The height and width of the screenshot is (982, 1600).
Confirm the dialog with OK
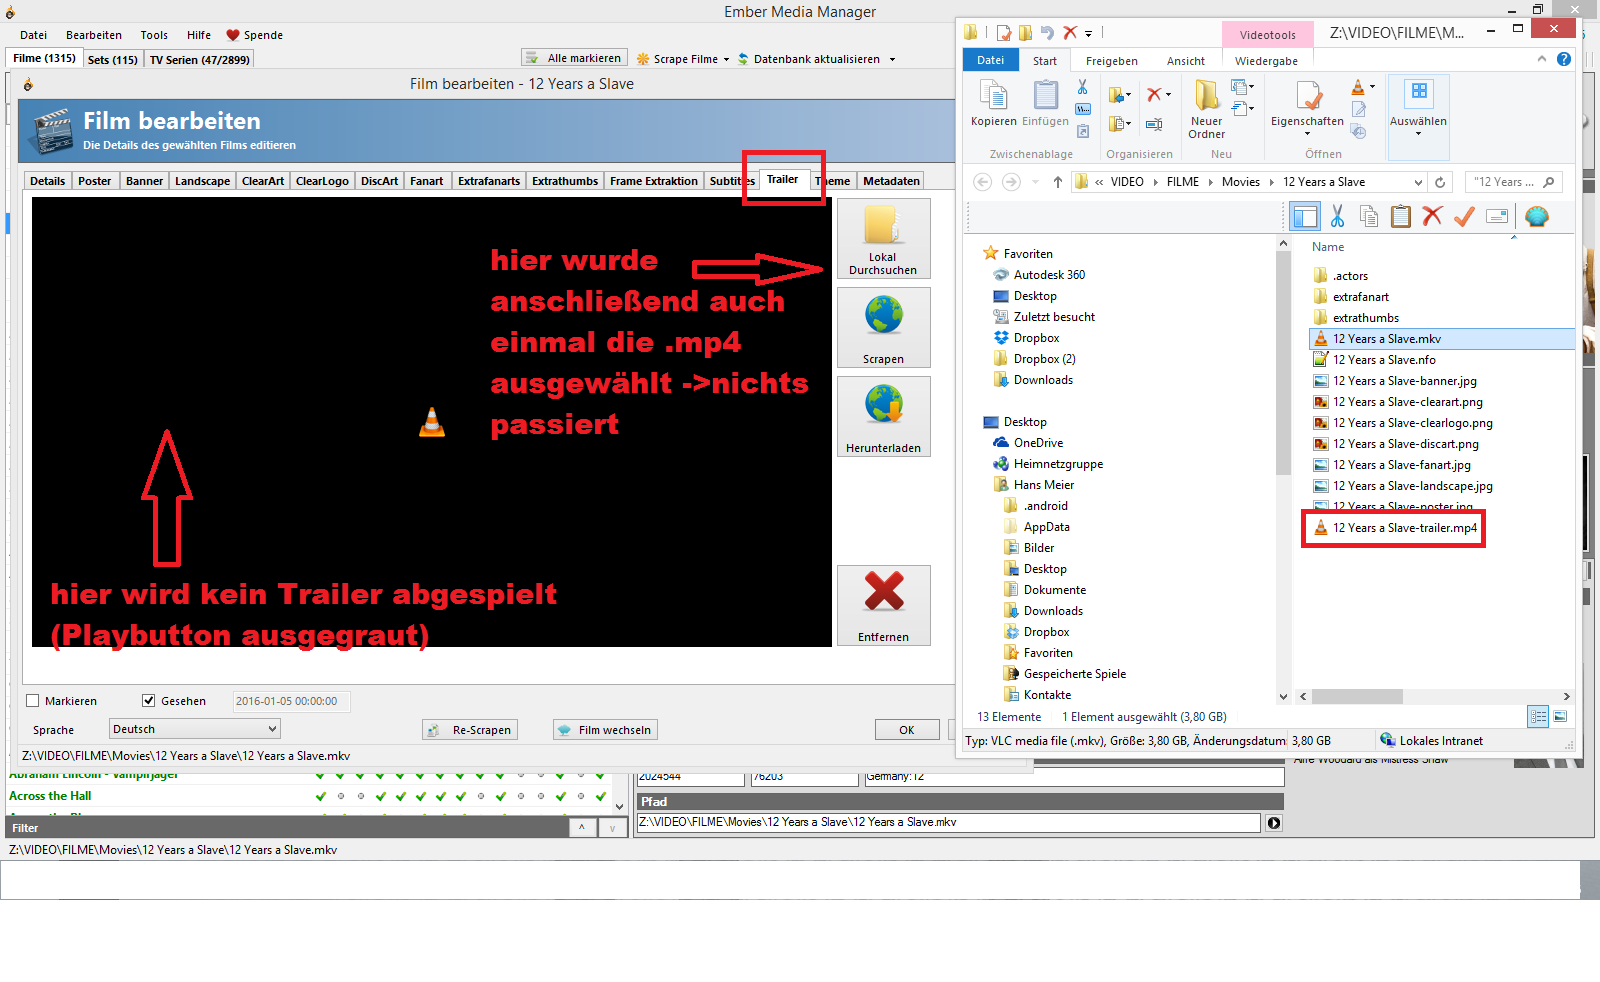(x=907, y=730)
